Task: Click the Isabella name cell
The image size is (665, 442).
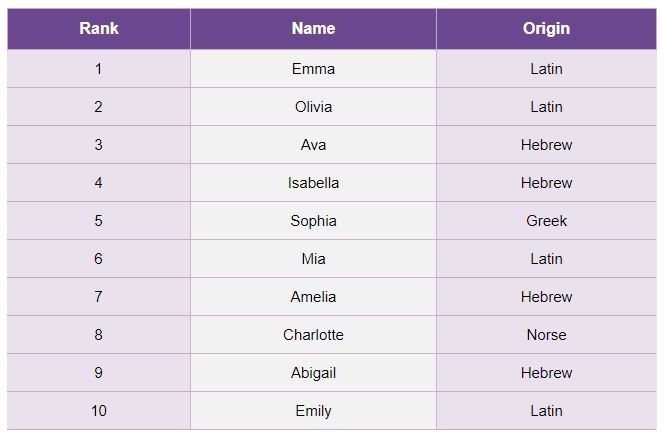Action: [x=313, y=183]
